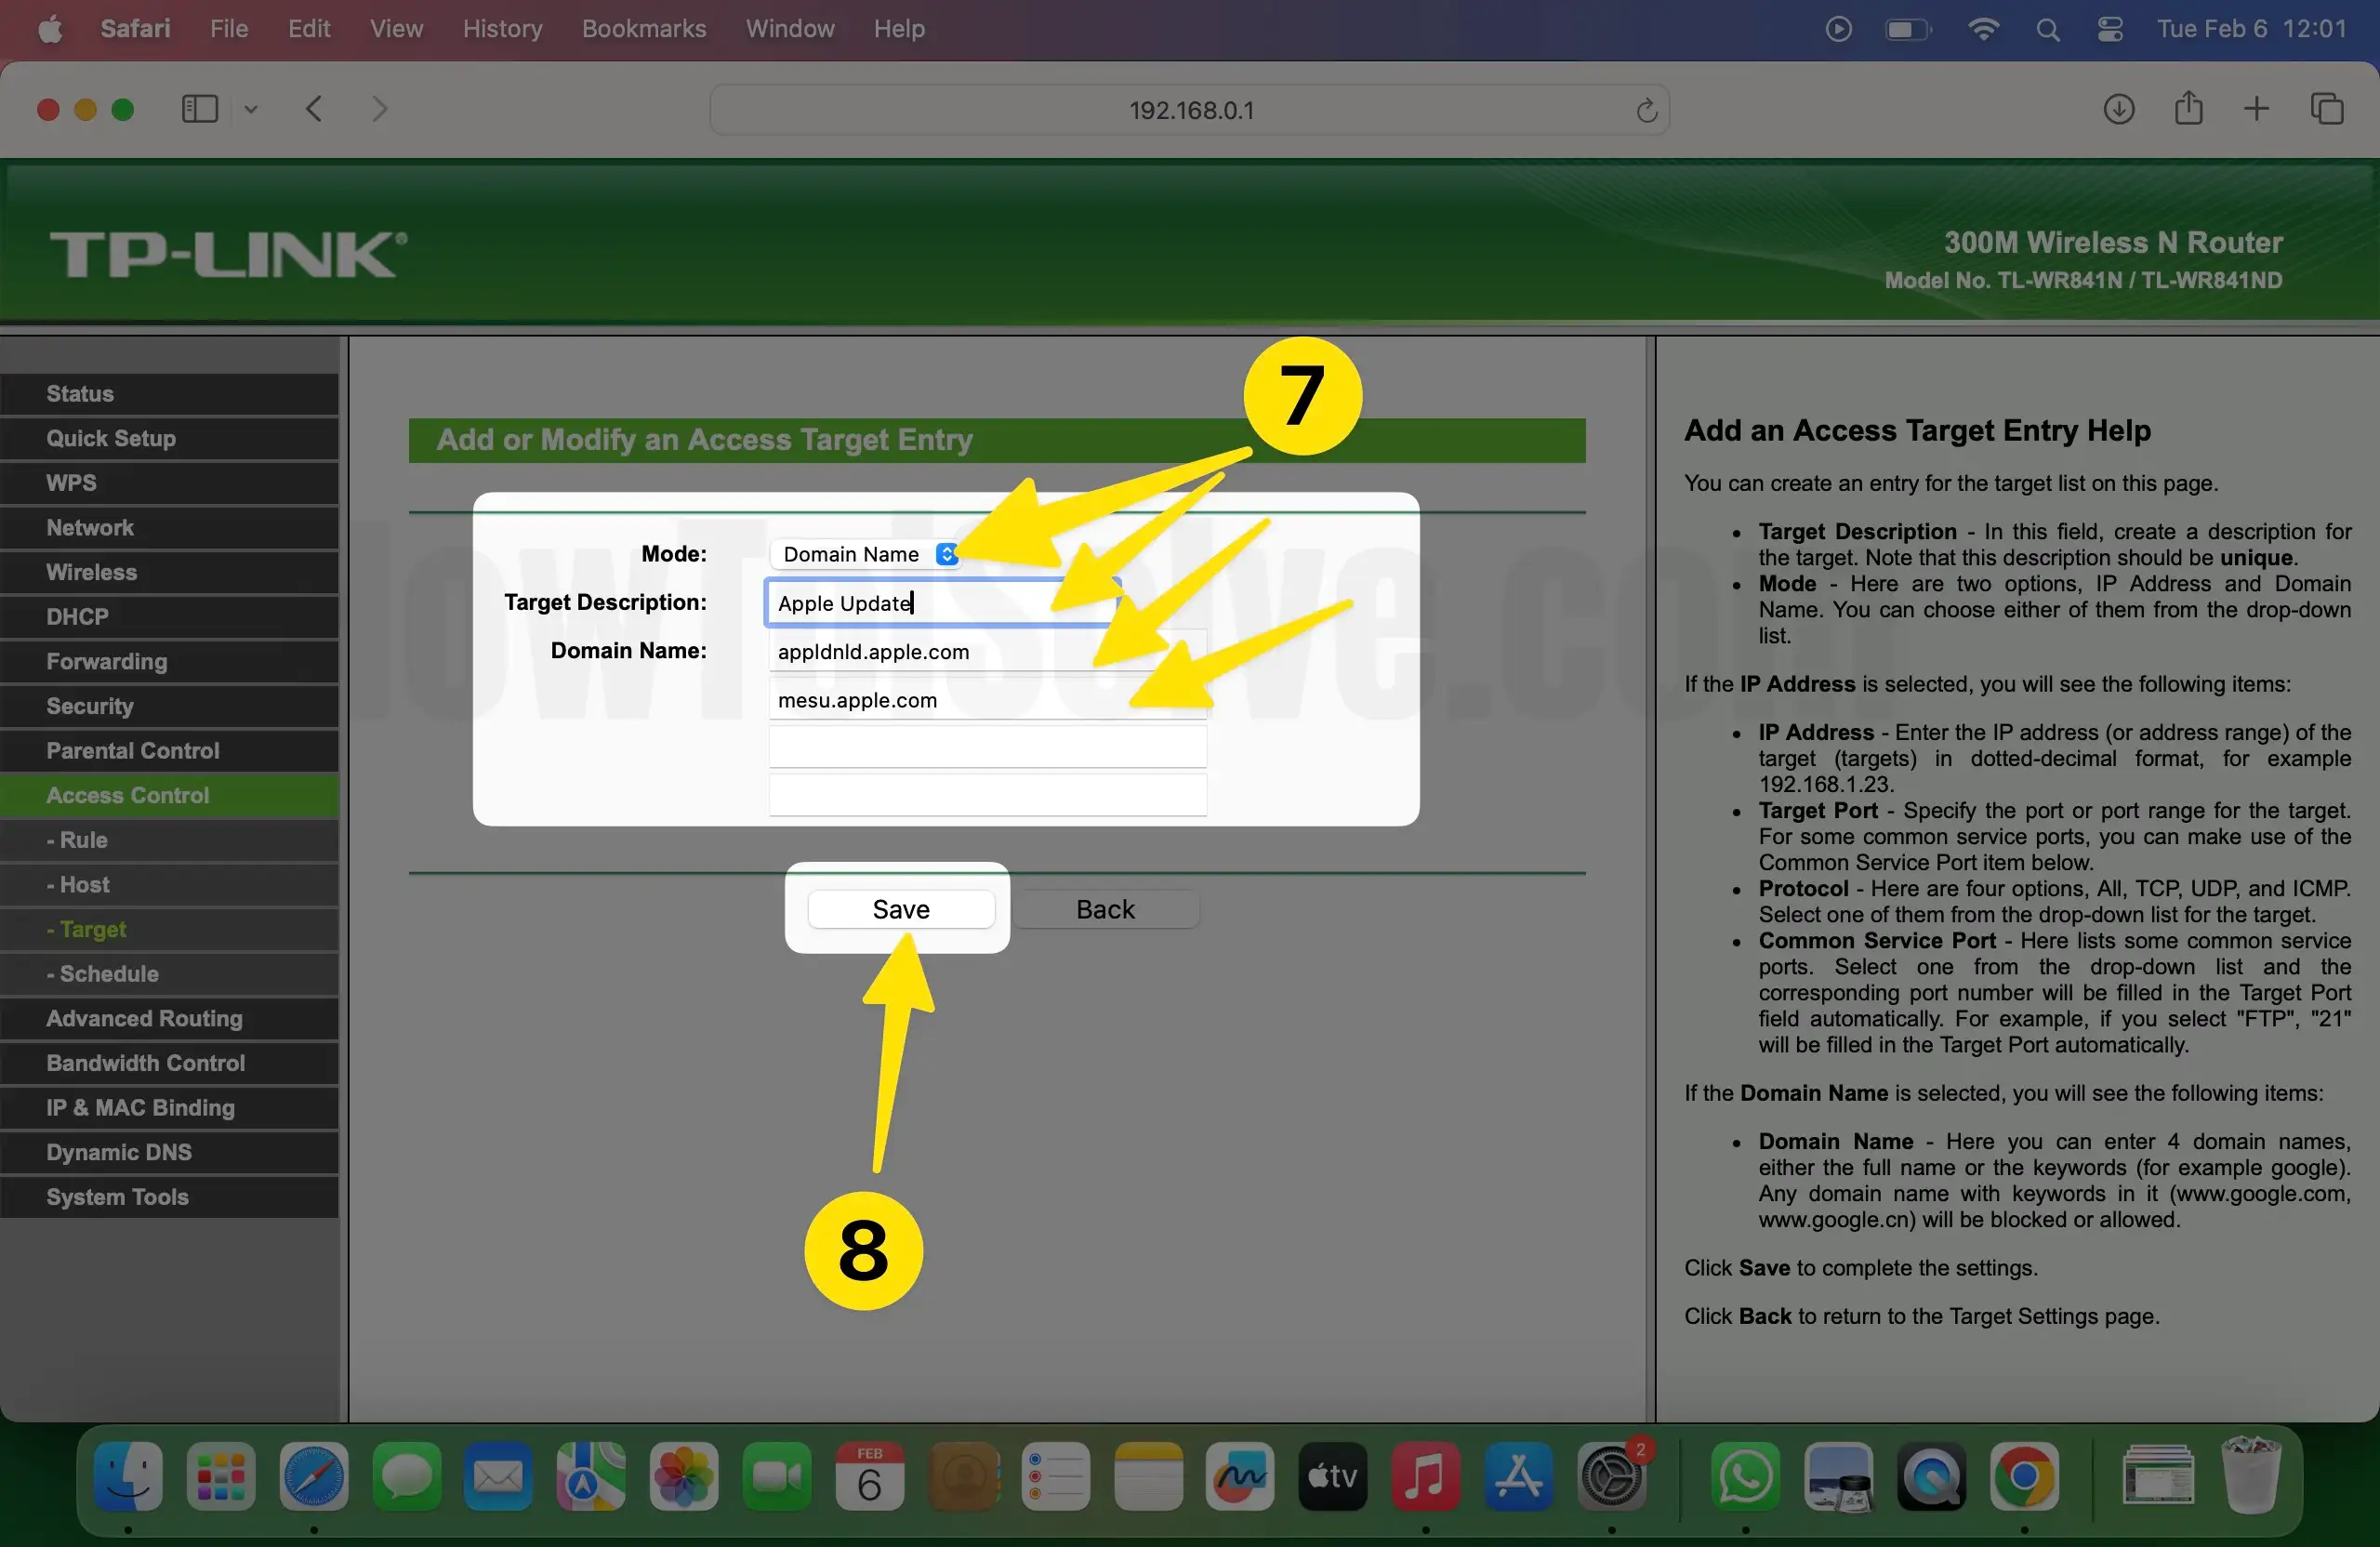Open the Share sheet in Safari
The width and height of the screenshot is (2380, 1547).
[2189, 108]
